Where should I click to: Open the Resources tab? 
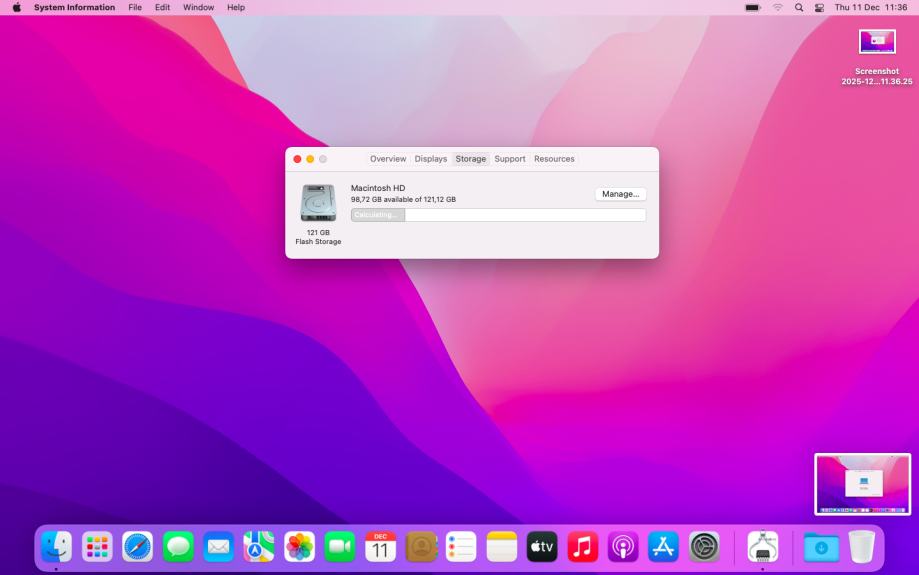point(554,159)
